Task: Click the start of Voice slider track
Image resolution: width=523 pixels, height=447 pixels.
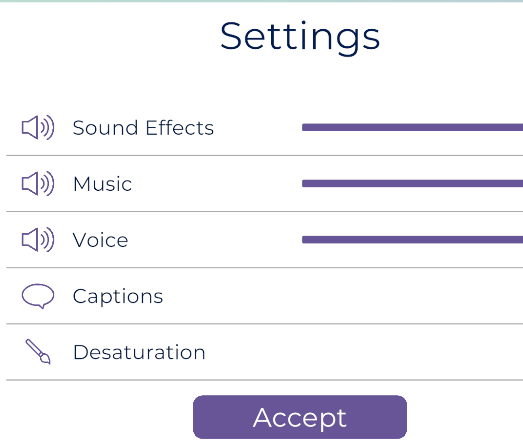Action: point(304,240)
